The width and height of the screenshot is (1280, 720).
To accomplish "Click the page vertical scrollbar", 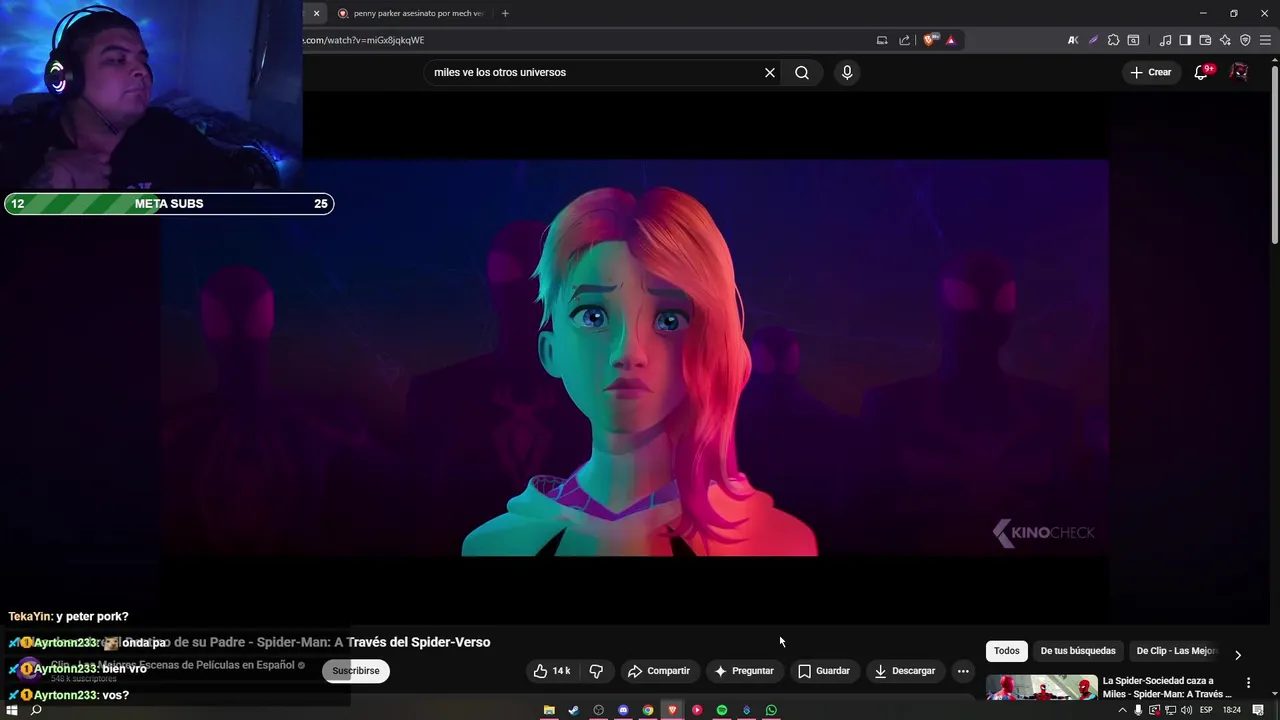I will (x=1274, y=155).
